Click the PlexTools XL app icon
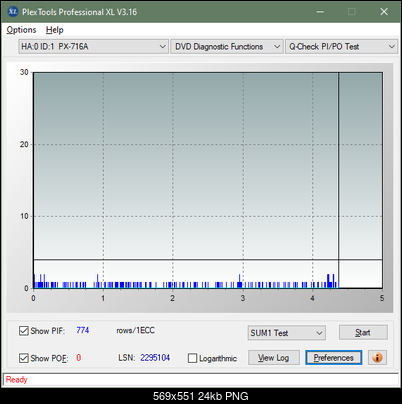 tap(13, 12)
